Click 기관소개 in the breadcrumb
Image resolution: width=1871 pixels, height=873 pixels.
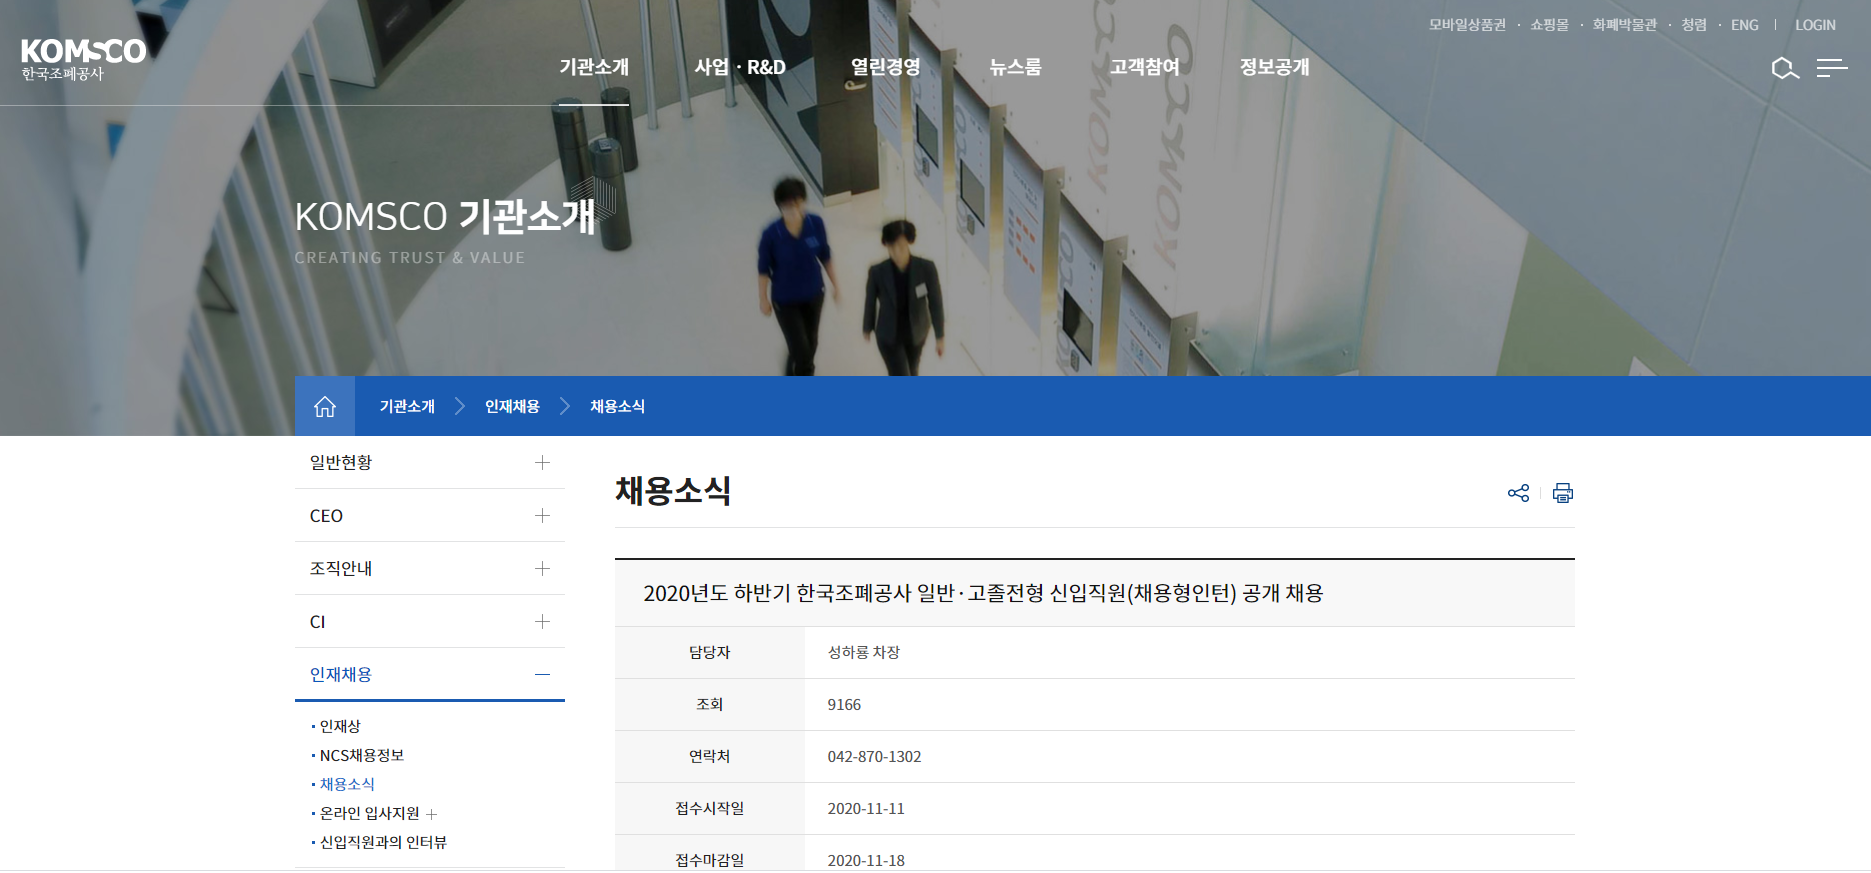pos(407,406)
